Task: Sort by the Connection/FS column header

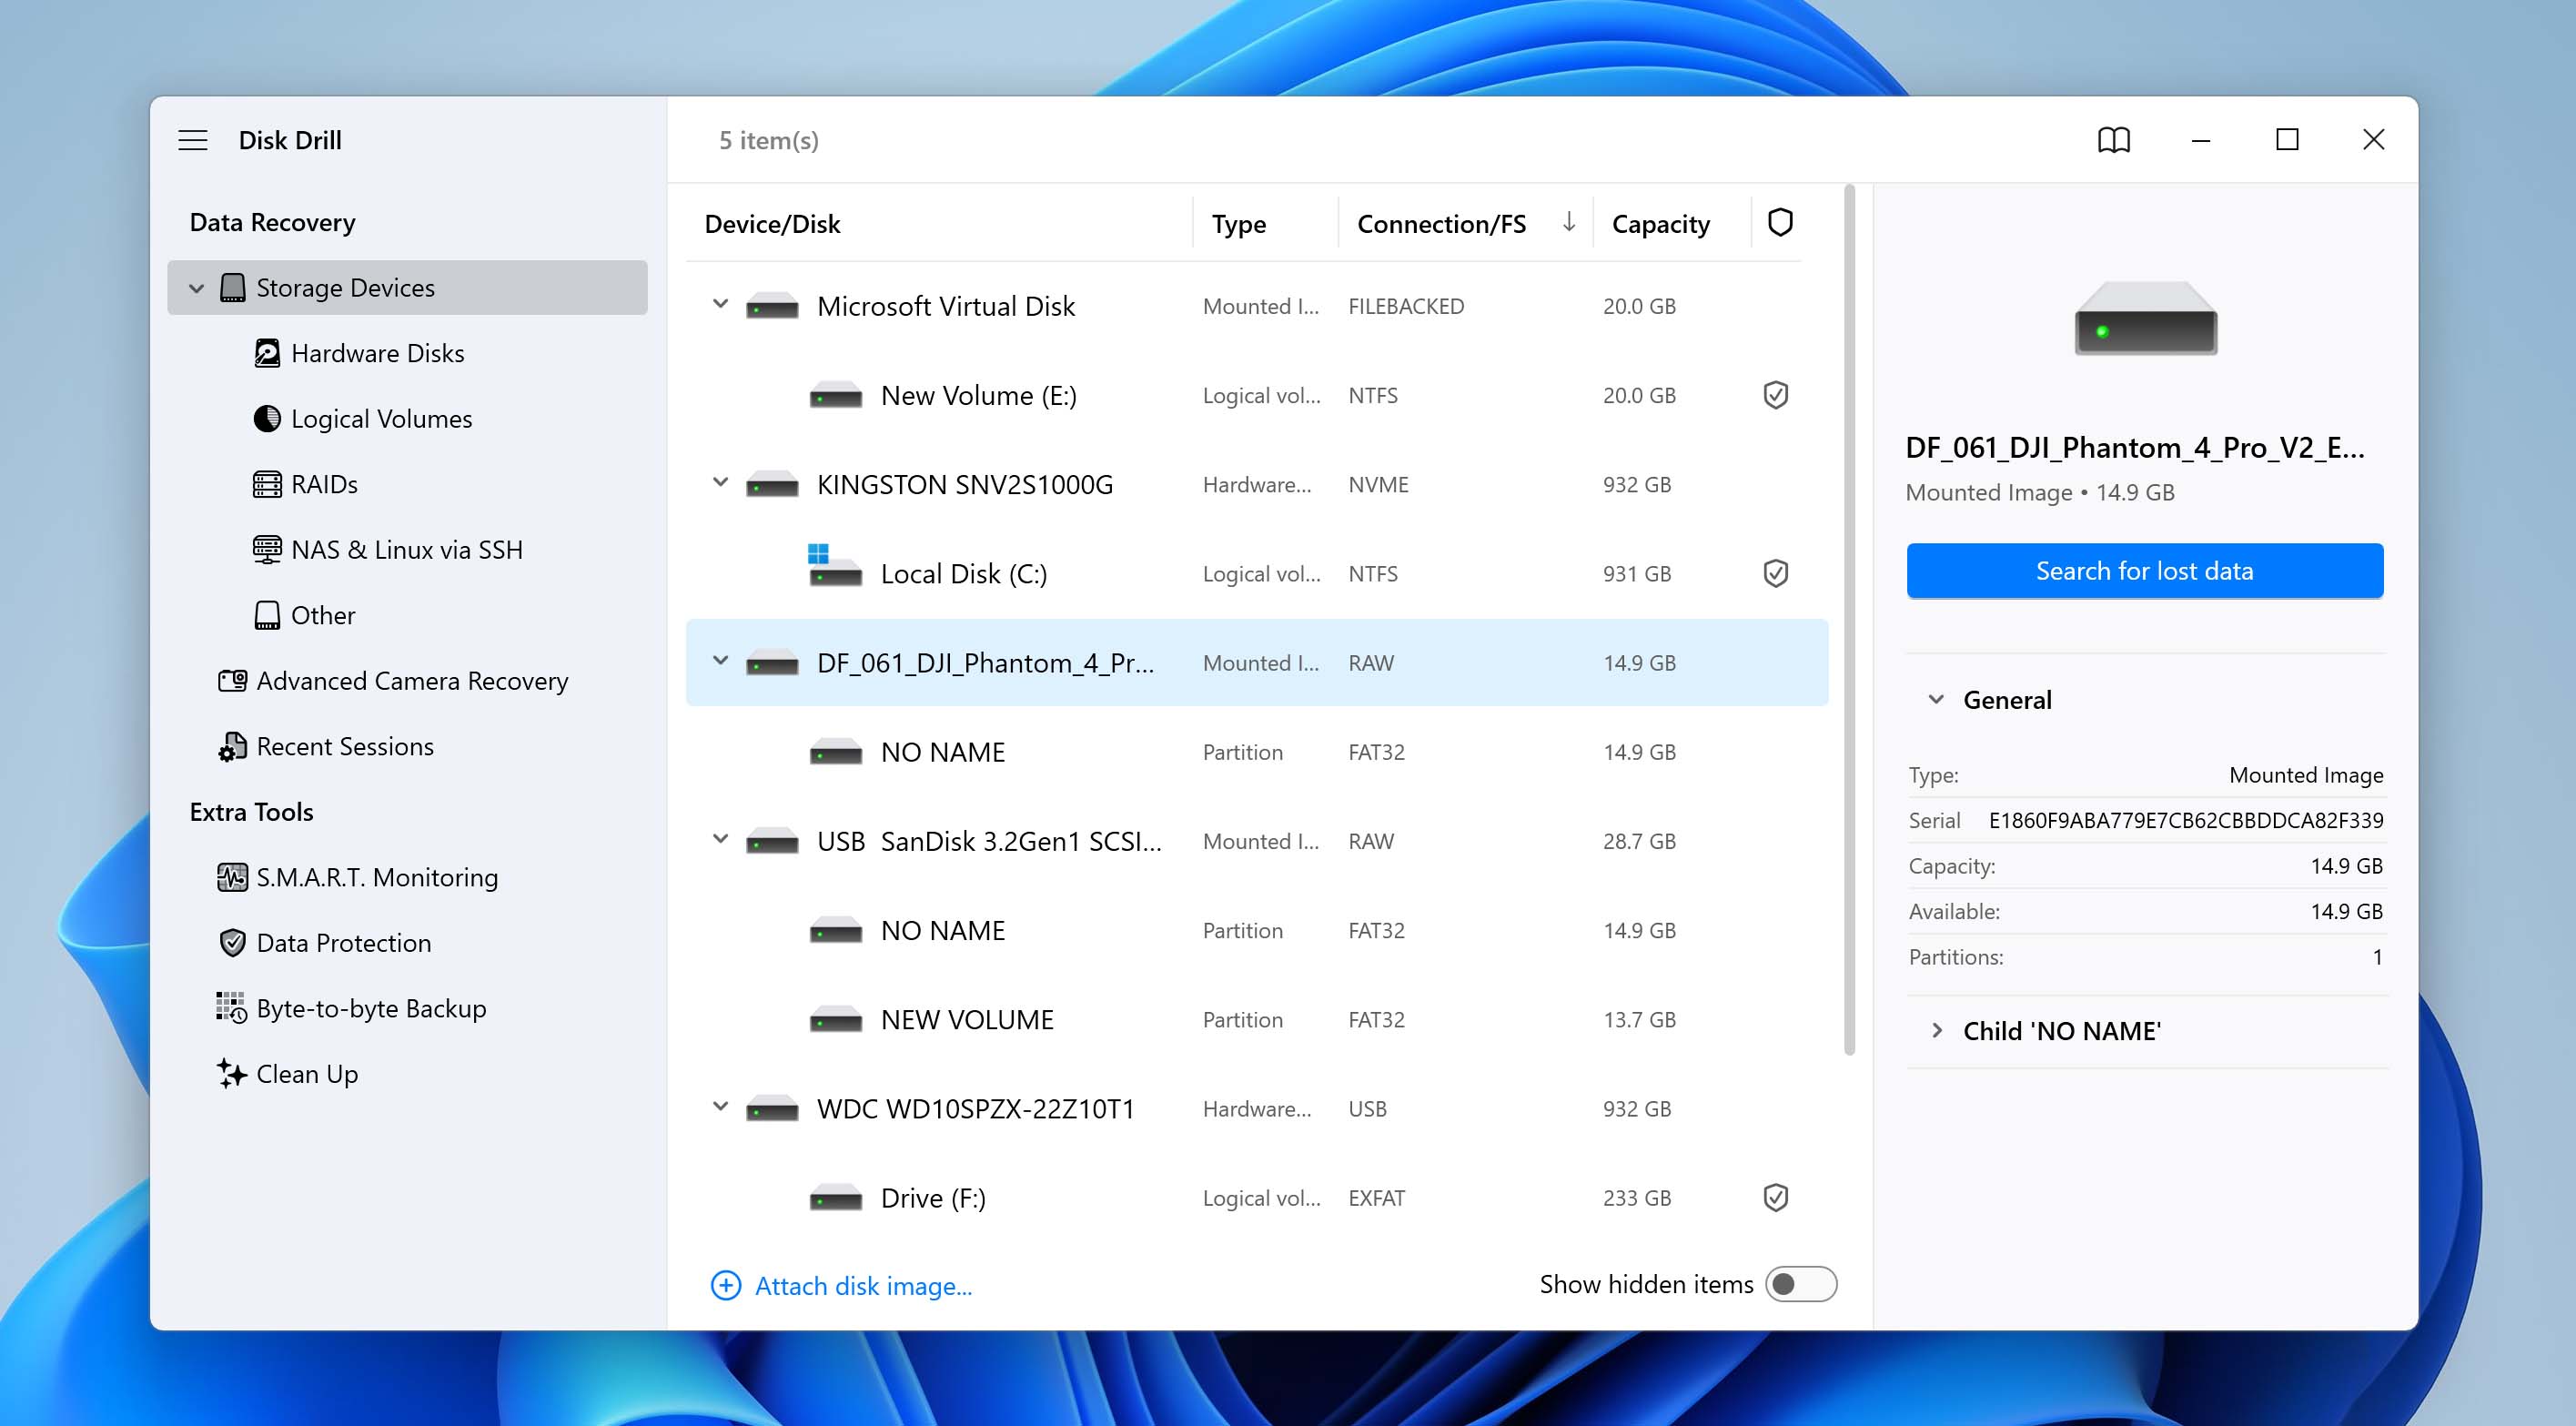Action: pos(1441,223)
